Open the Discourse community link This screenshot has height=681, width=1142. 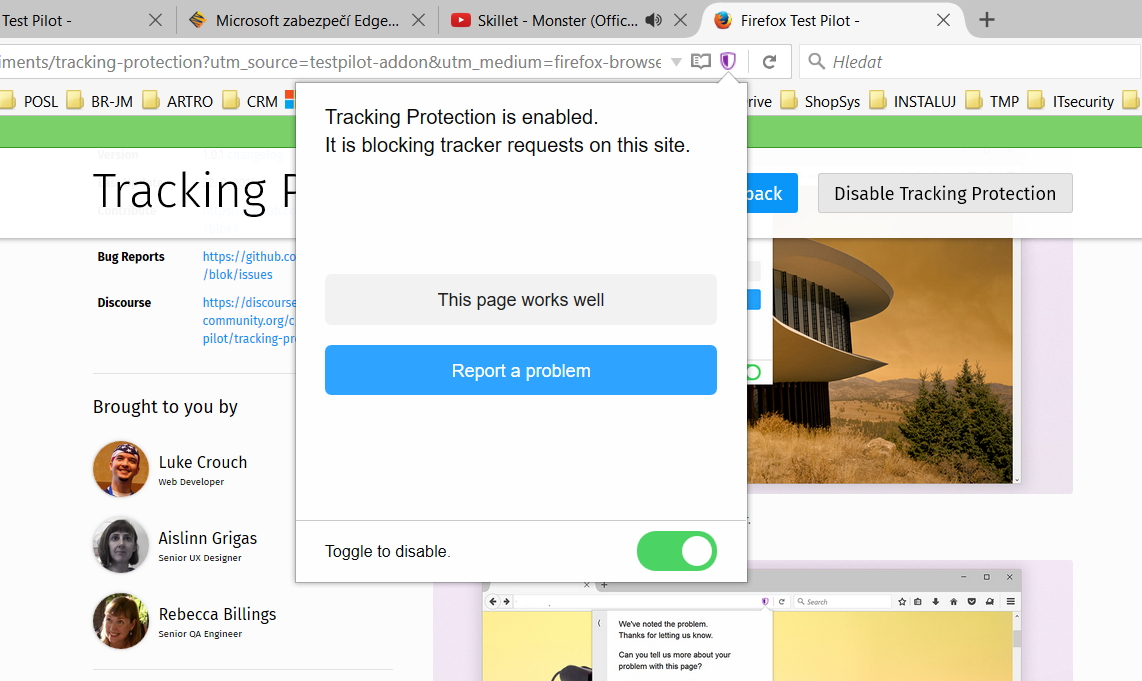point(249,320)
